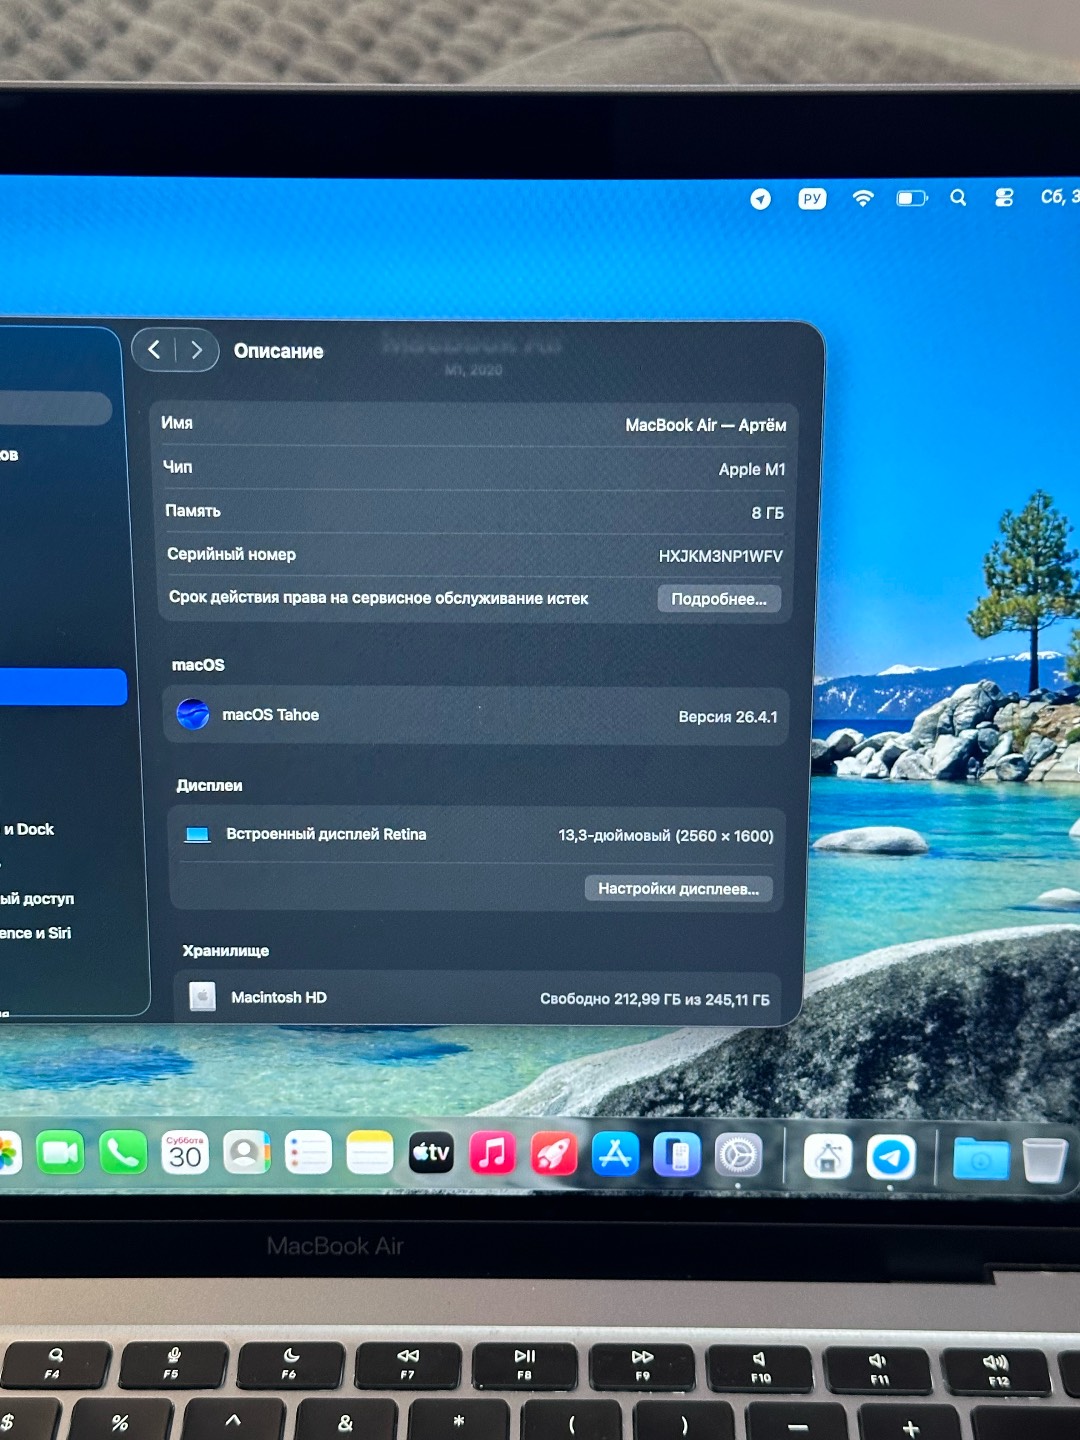Viewport: 1080px width, 1440px height.
Task: Click the Telegram arrow icon in the menu bar
Action: tap(761, 199)
